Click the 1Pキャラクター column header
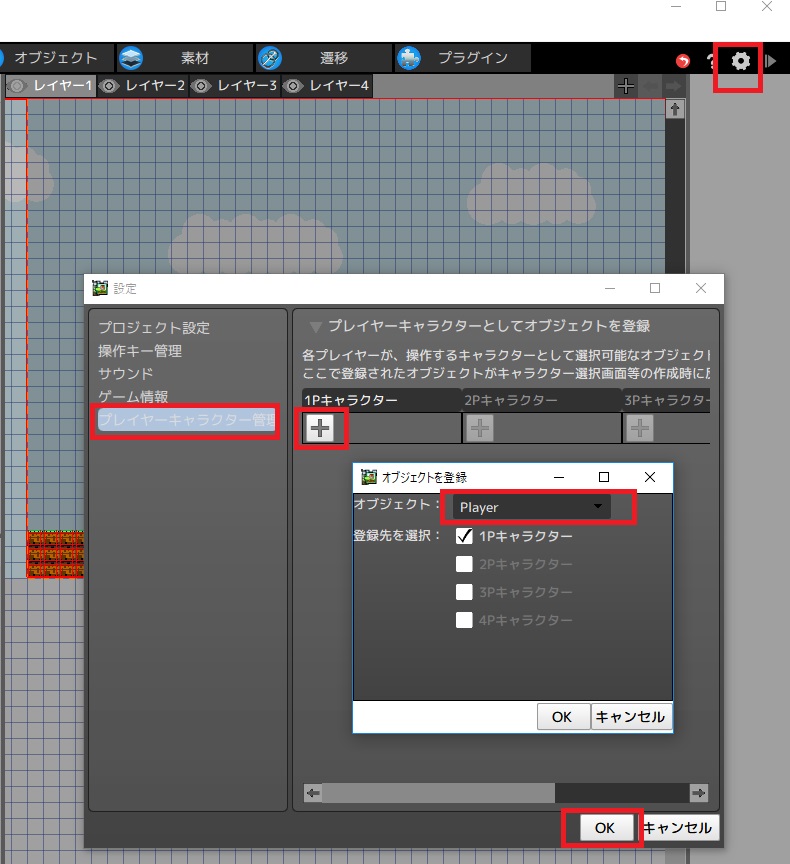 (x=381, y=400)
